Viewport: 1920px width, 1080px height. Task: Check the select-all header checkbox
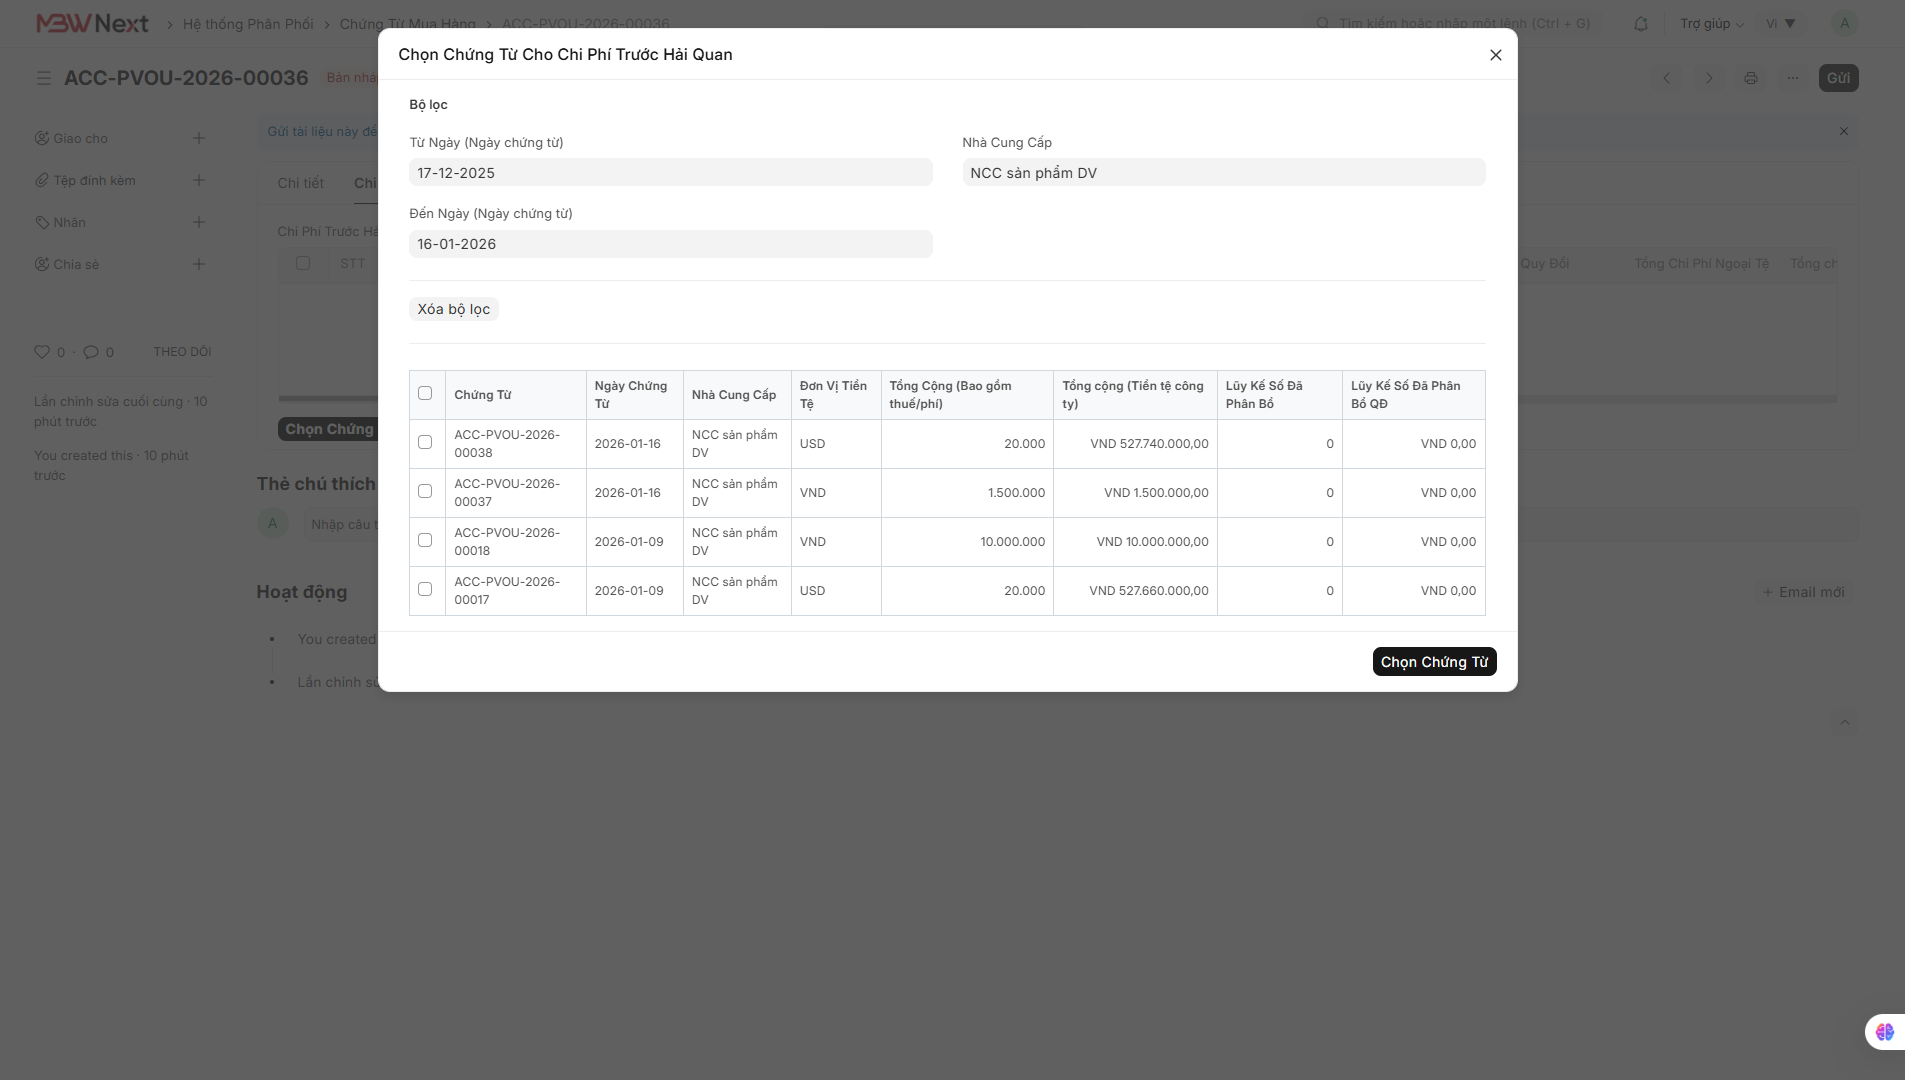[x=425, y=394]
